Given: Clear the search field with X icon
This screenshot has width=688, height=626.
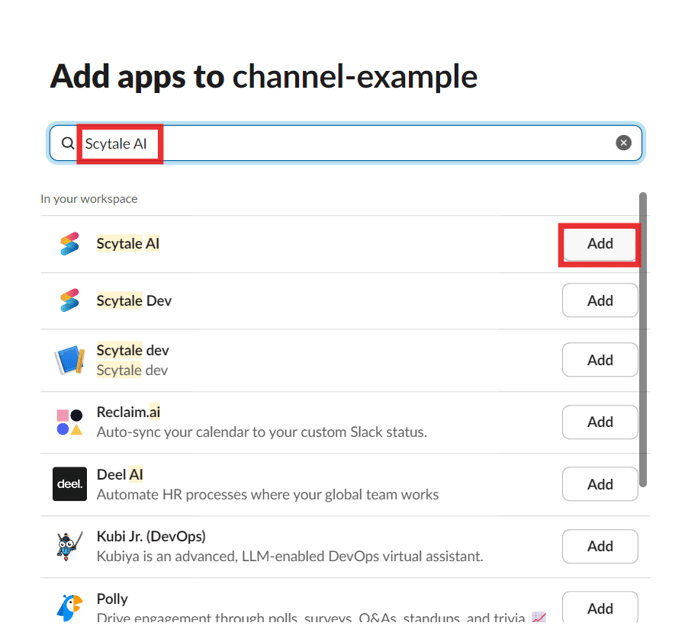Looking at the screenshot, I should pos(624,143).
